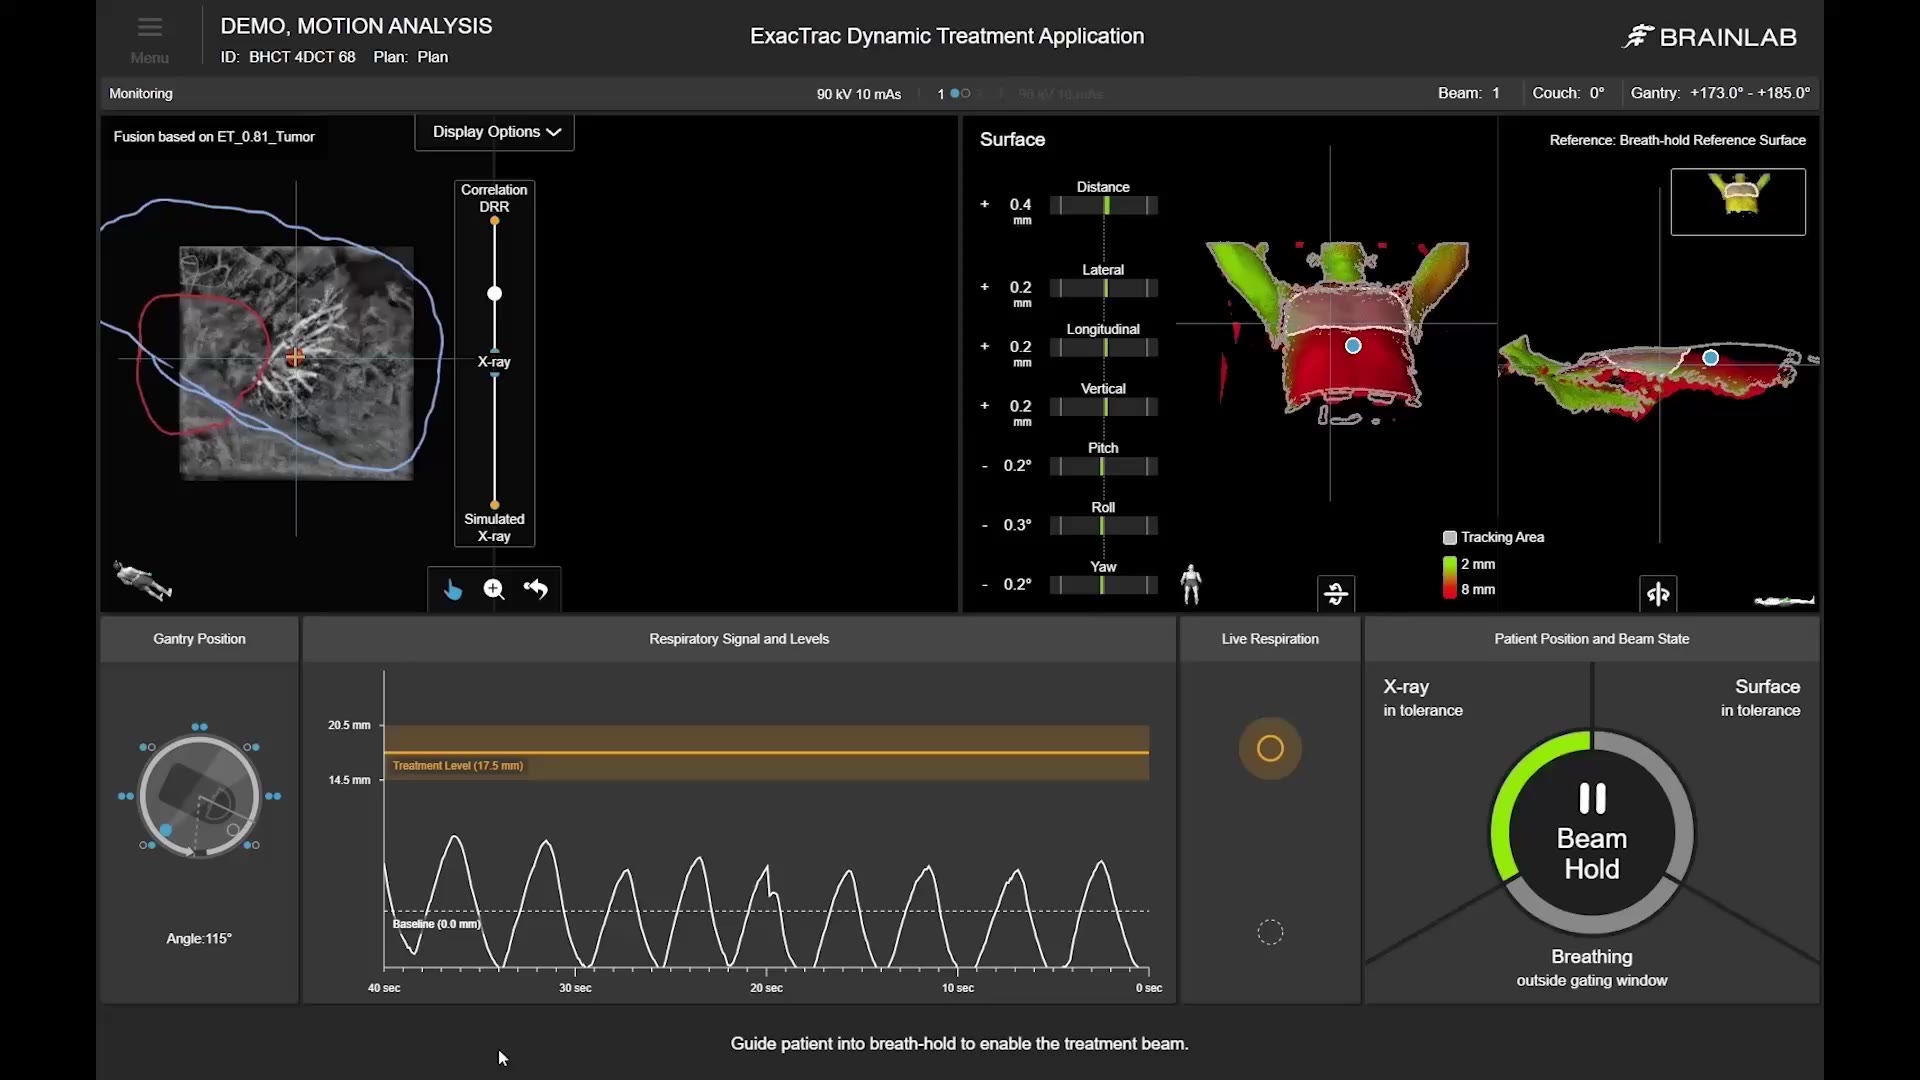Screen dimensions: 1920x1080
Task: Click the blue X-ray sequence indicator dot
Action: point(955,93)
